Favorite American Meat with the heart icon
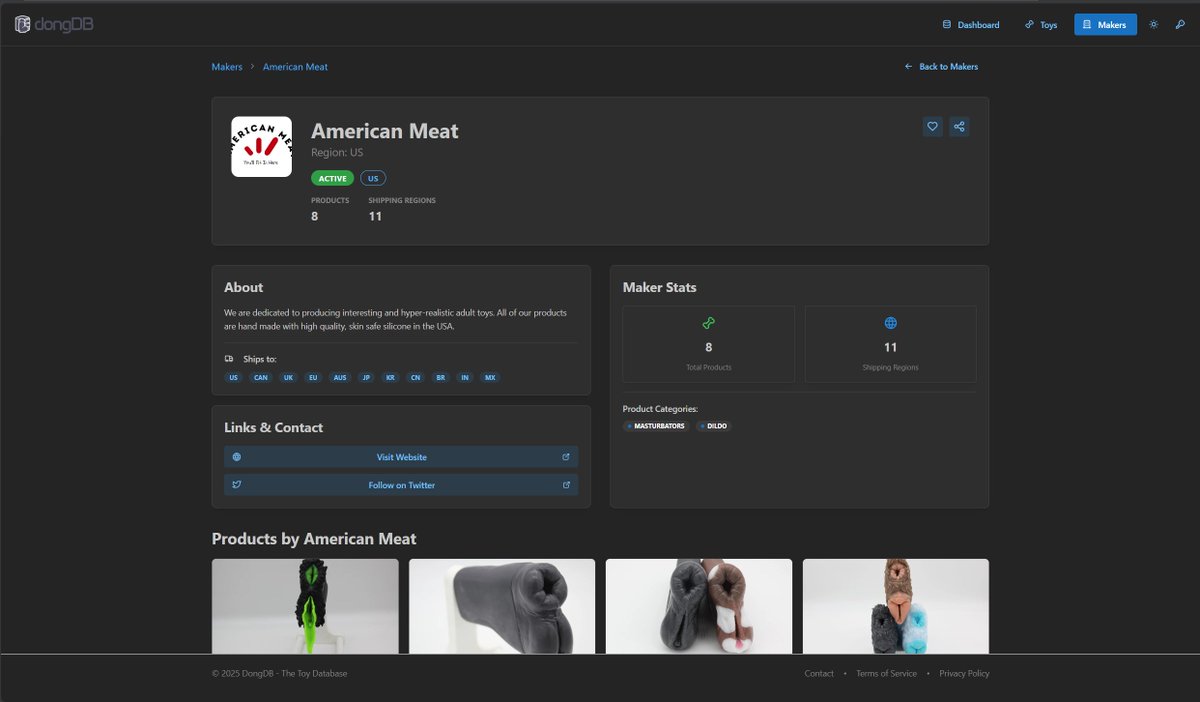Image resolution: width=1200 pixels, height=702 pixels. click(x=932, y=126)
